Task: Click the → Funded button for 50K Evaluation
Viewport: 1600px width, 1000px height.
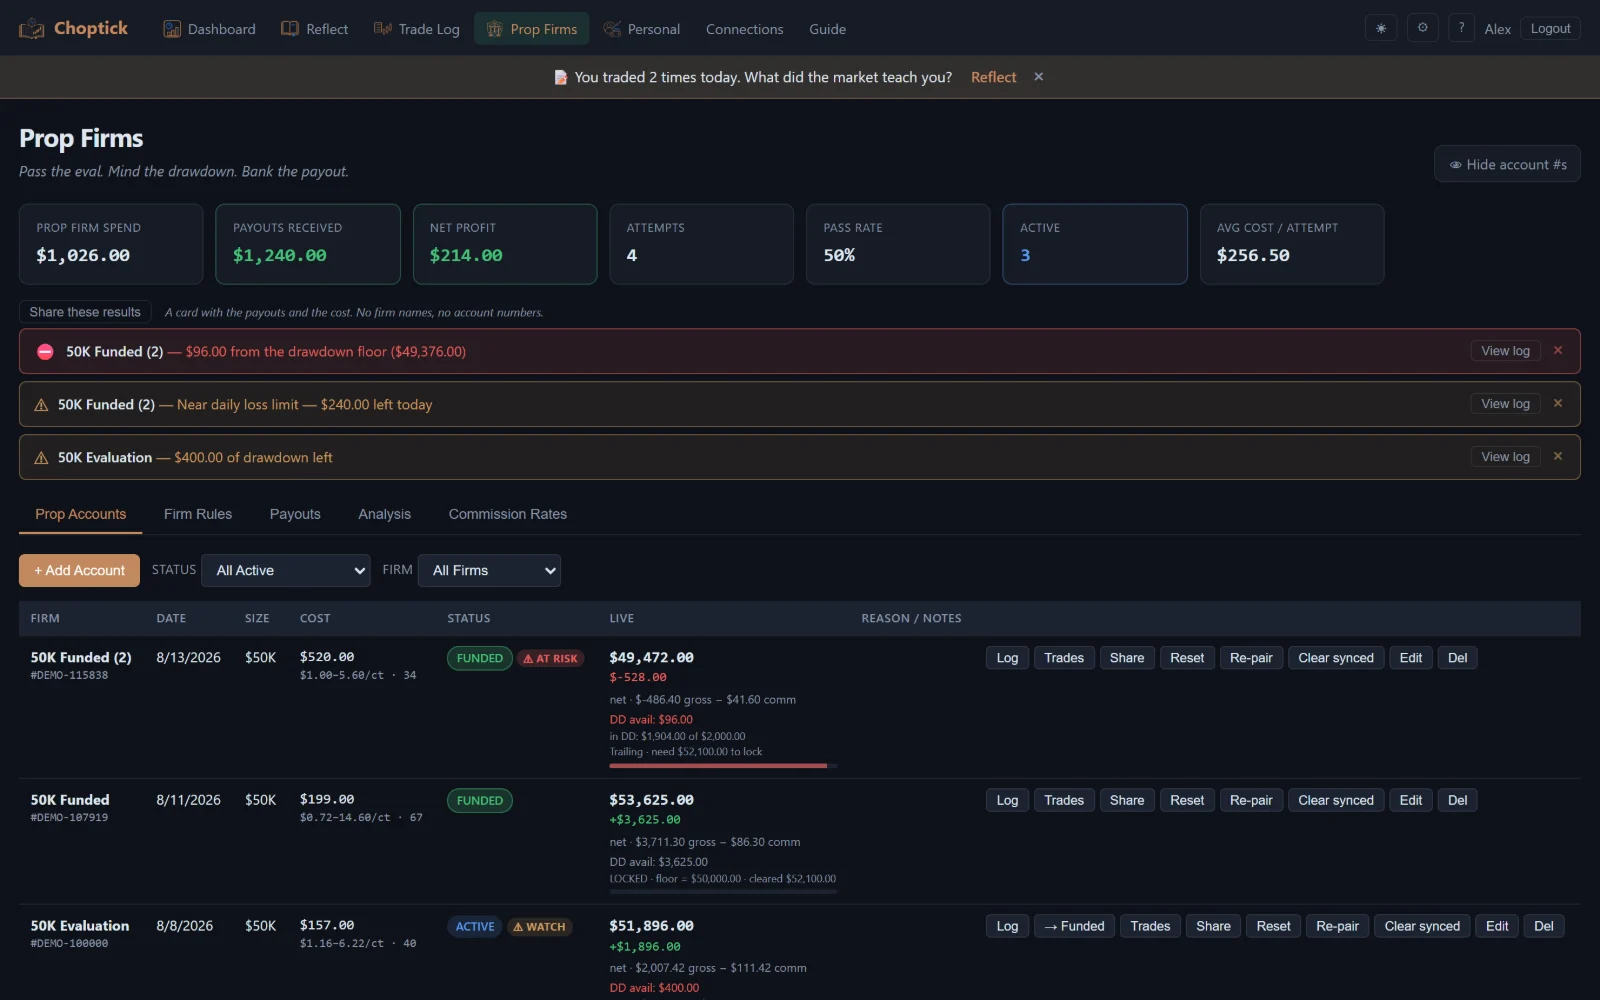Action: tap(1074, 926)
